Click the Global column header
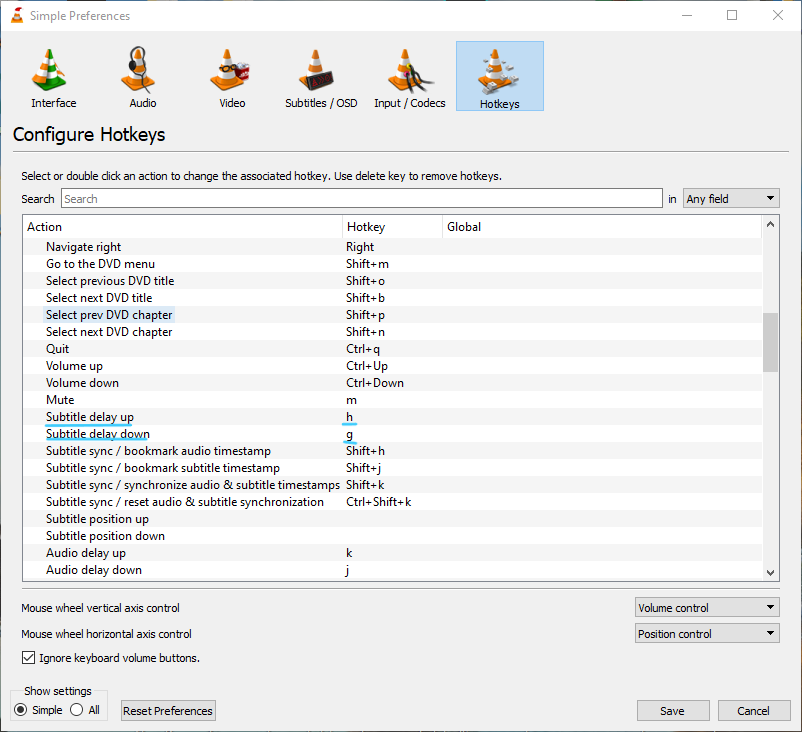 (x=602, y=227)
